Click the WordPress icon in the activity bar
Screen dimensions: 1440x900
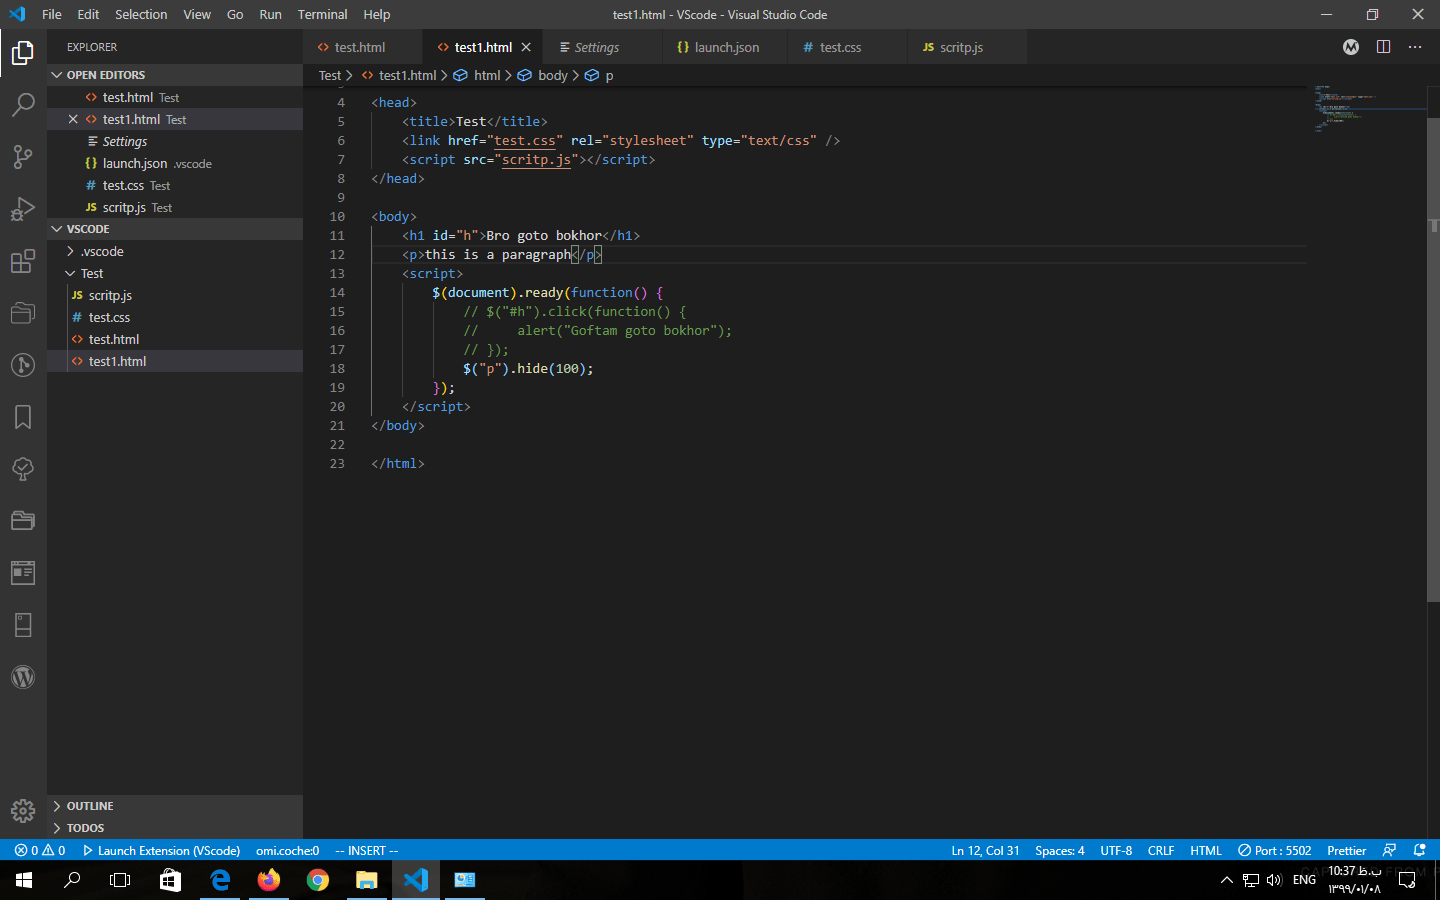(x=23, y=677)
